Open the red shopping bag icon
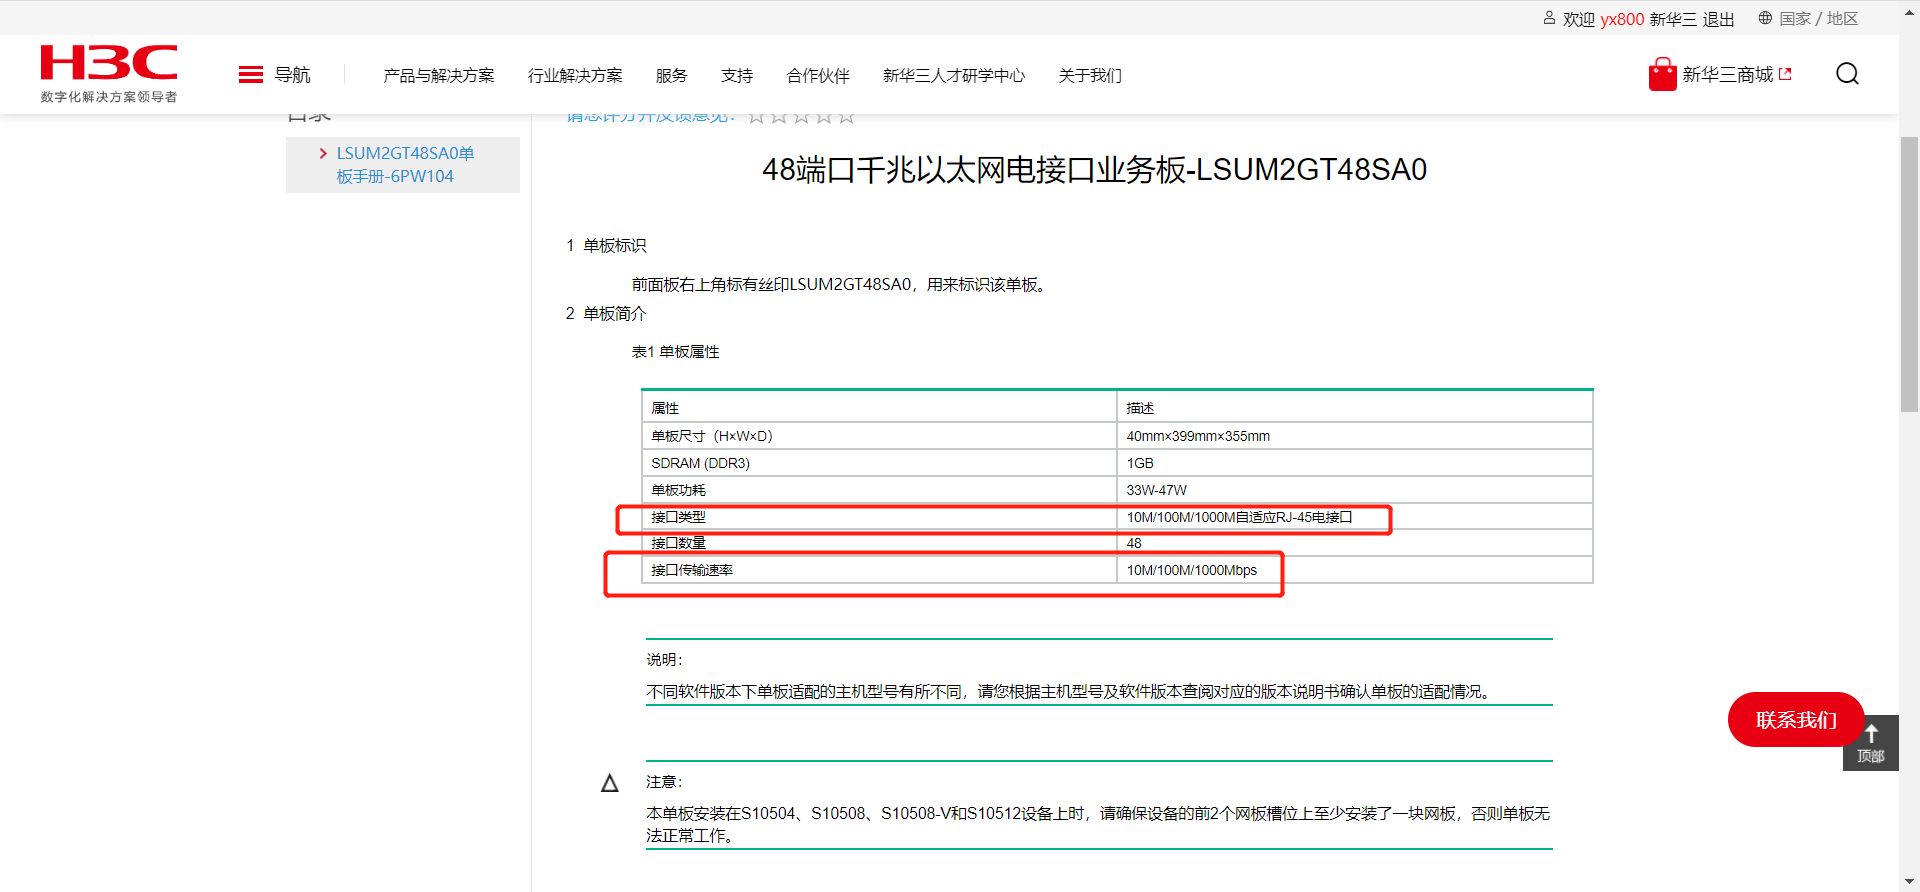The image size is (1920, 892). coord(1662,74)
